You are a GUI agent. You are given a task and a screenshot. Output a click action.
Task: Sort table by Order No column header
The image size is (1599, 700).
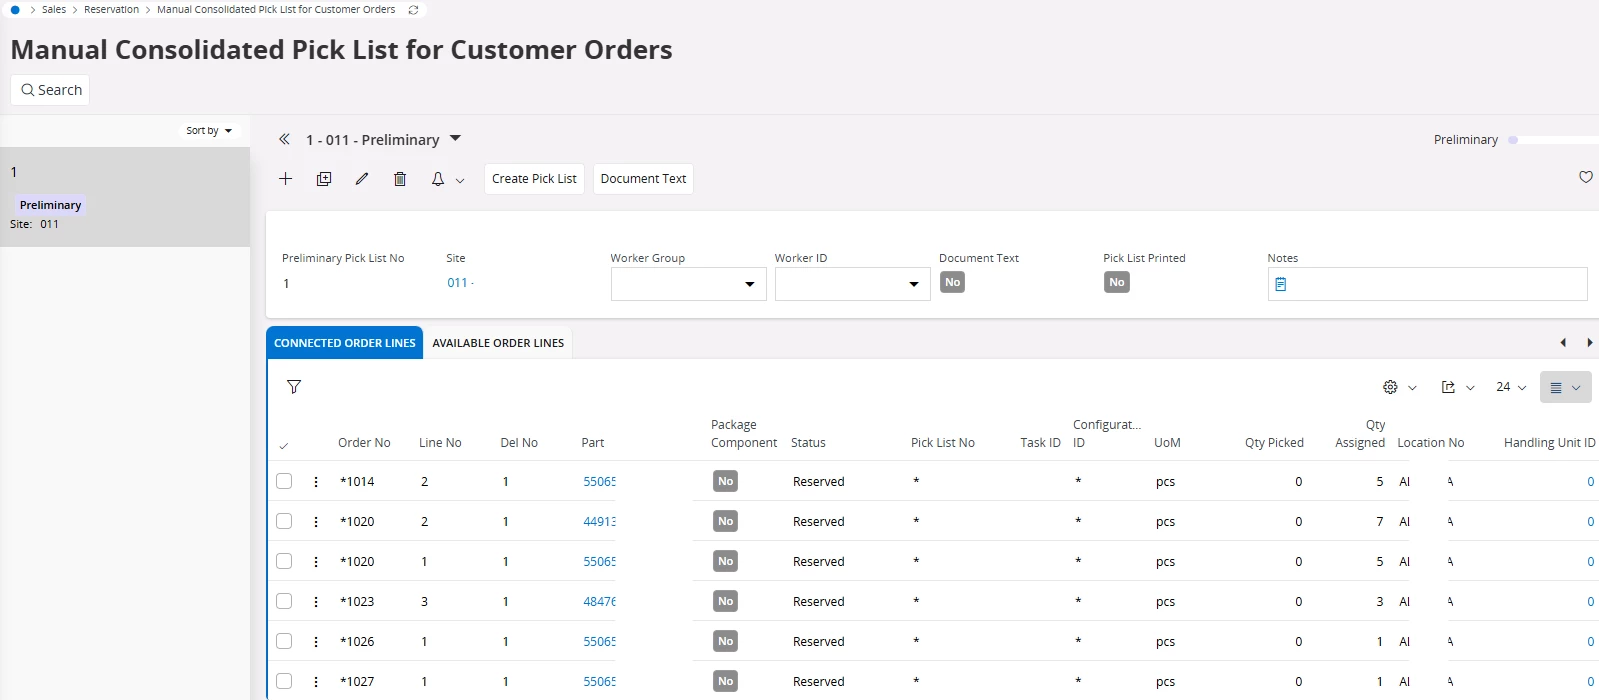(364, 443)
